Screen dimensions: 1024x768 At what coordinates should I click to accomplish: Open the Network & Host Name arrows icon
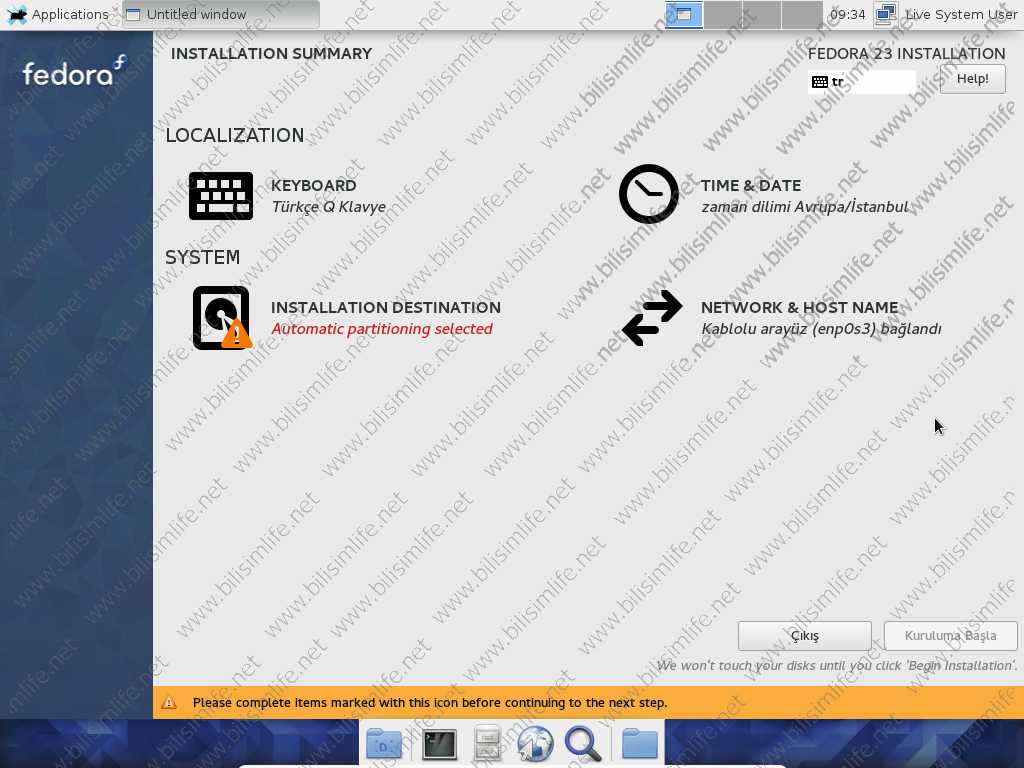[651, 317]
